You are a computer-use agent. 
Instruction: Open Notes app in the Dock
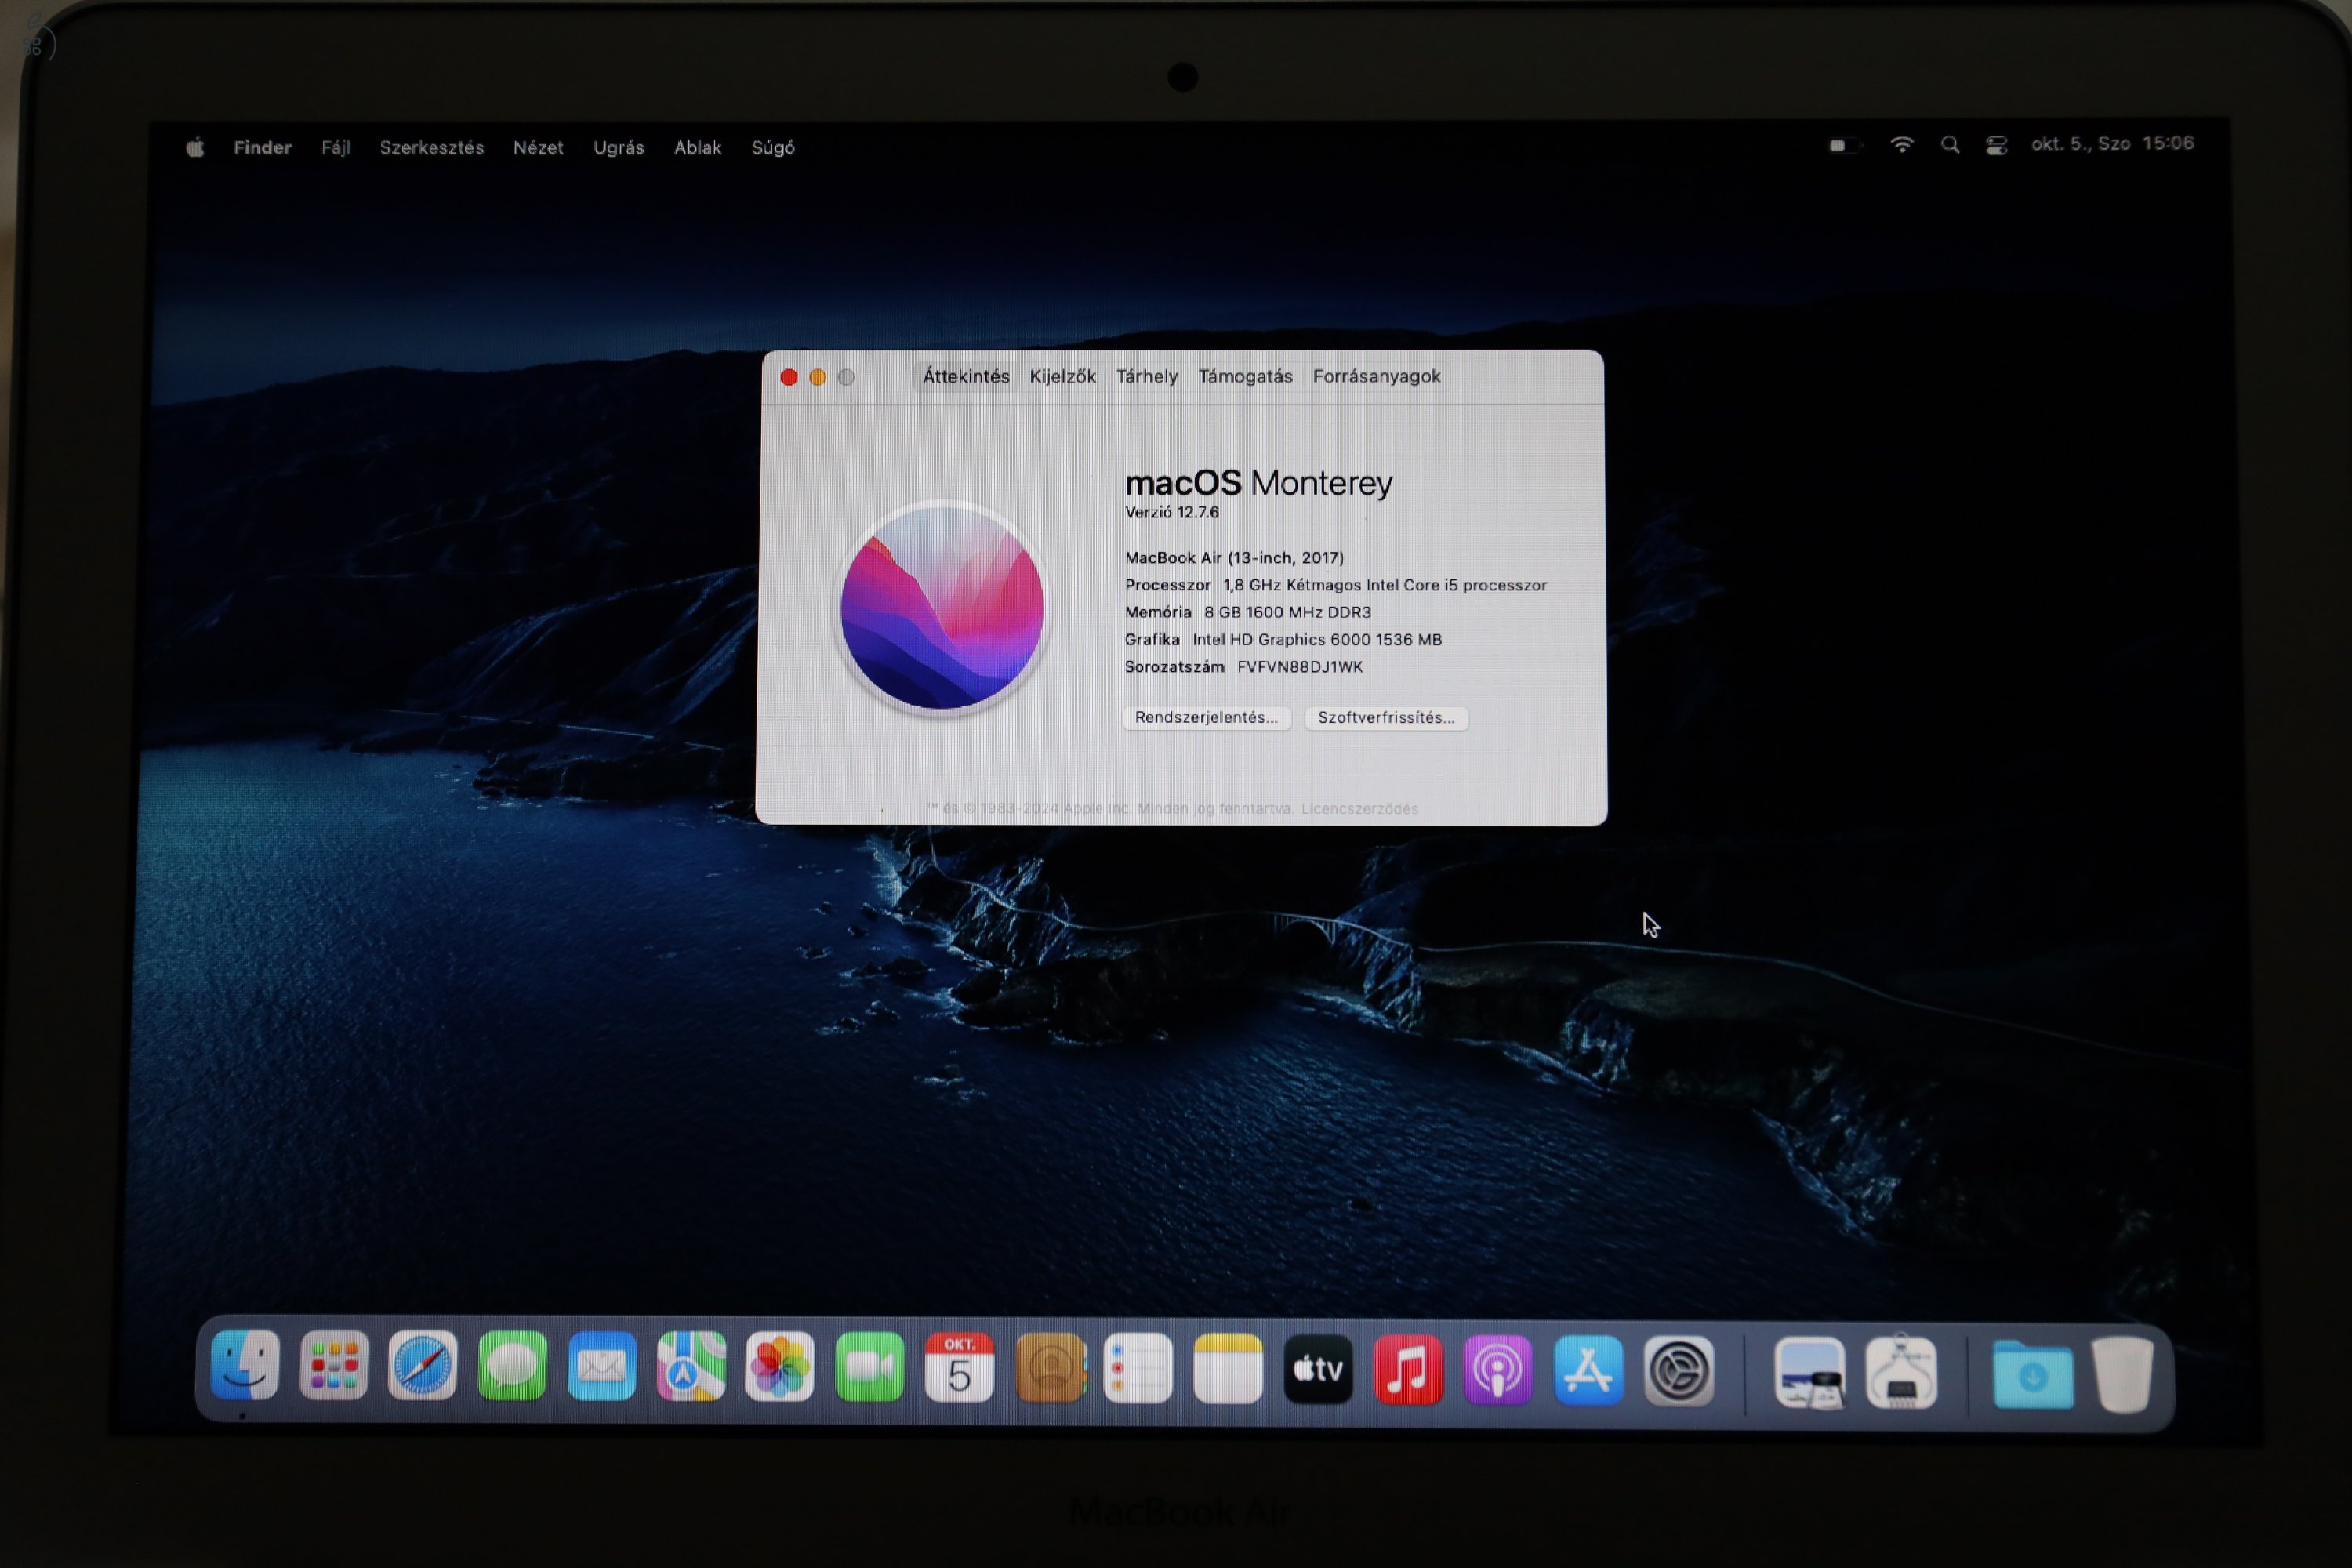pos(1228,1369)
